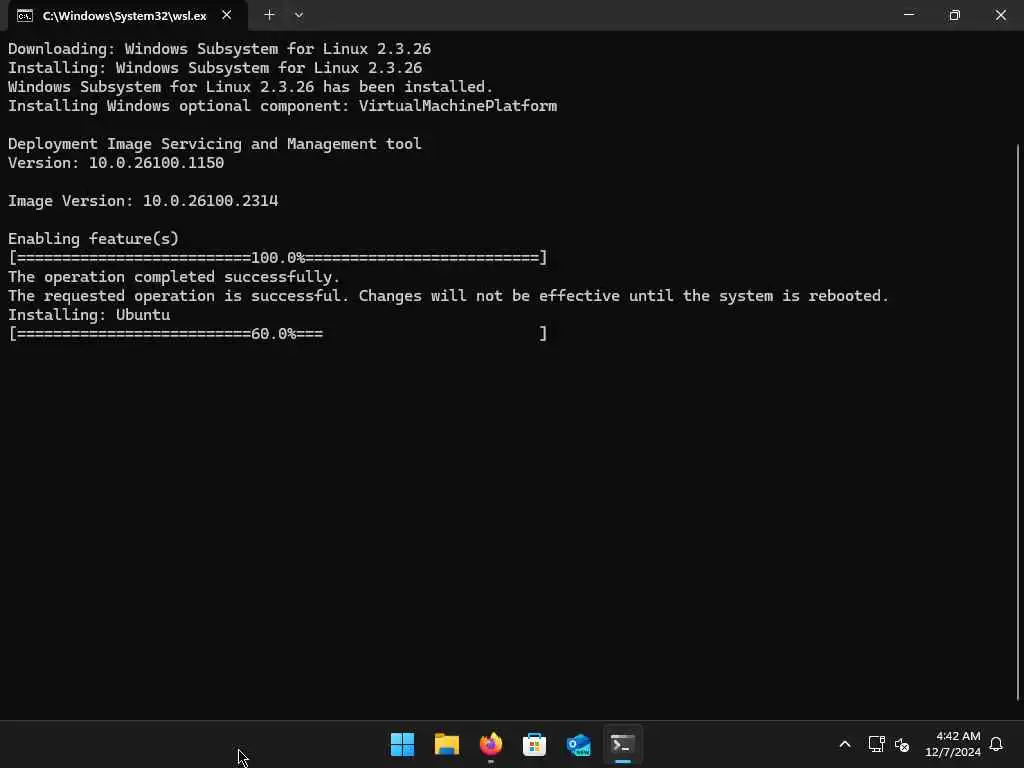The image size is (1024, 768).
Task: Open the Windows Start menu
Action: pyautogui.click(x=402, y=744)
